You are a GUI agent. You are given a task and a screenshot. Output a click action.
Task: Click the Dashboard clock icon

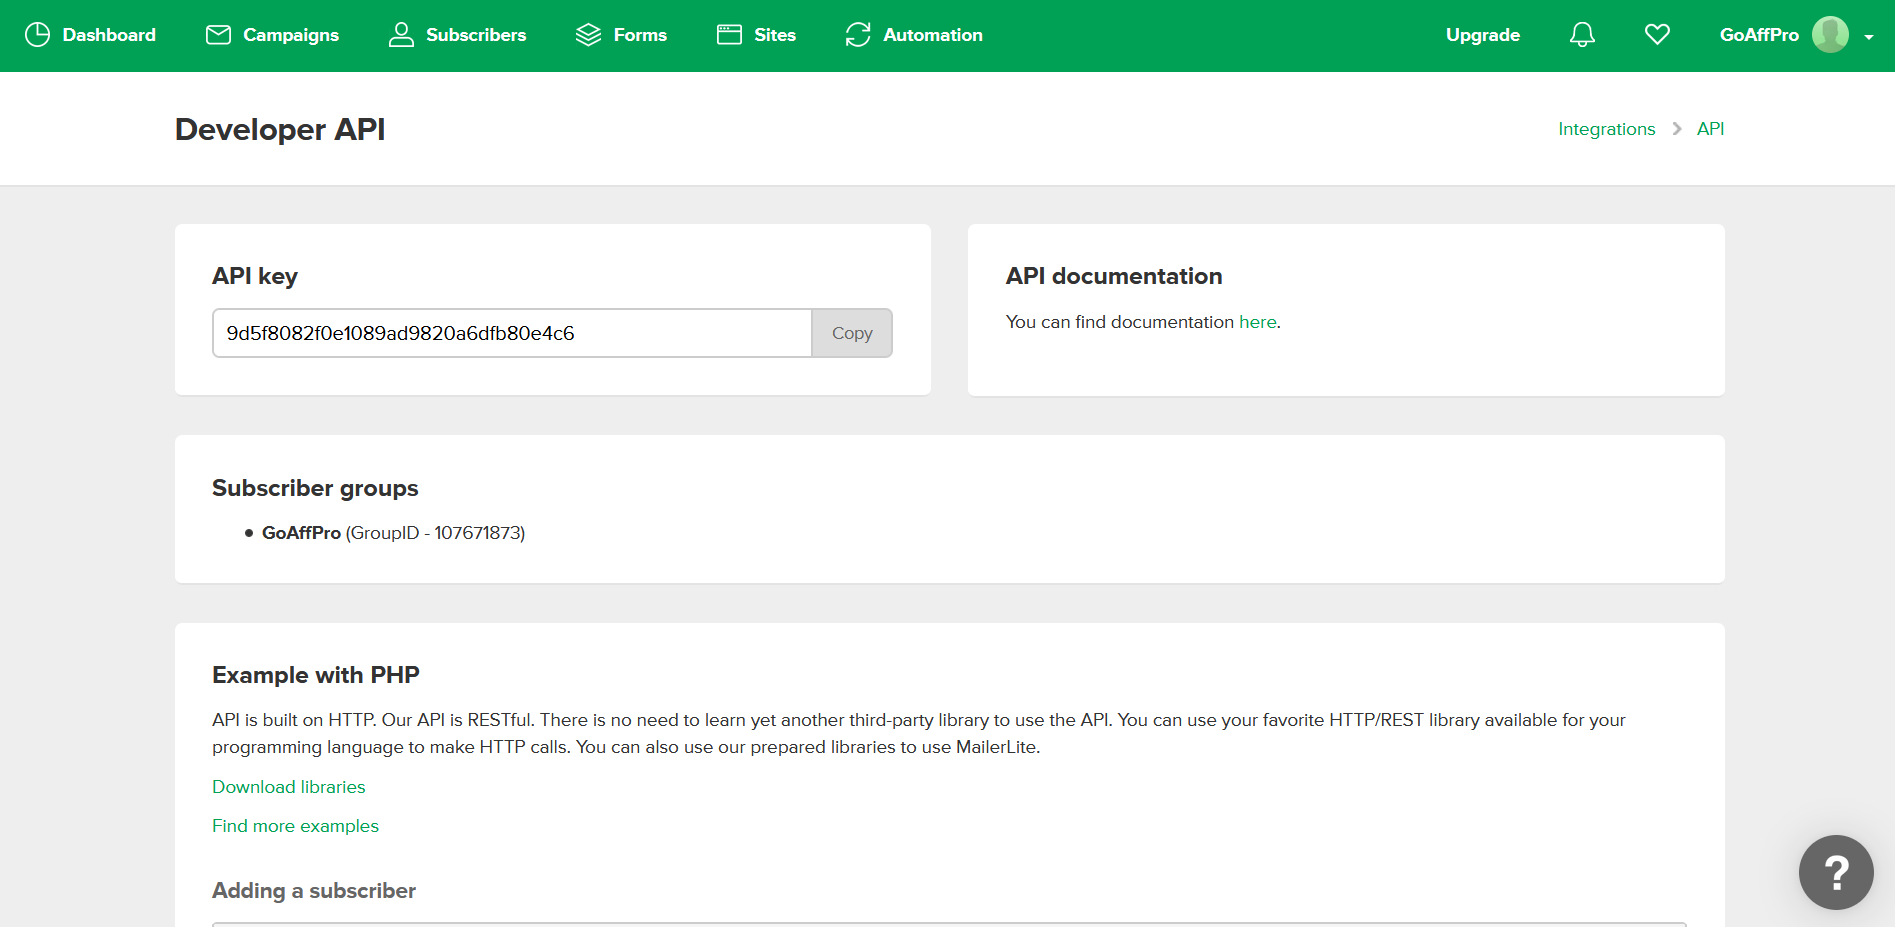point(37,35)
